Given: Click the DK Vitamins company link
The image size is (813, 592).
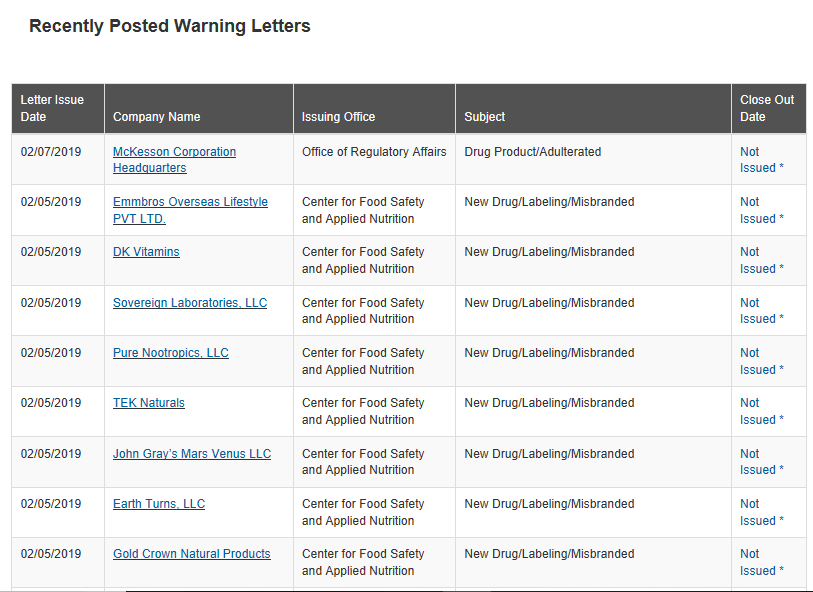Looking at the screenshot, I should (146, 252).
